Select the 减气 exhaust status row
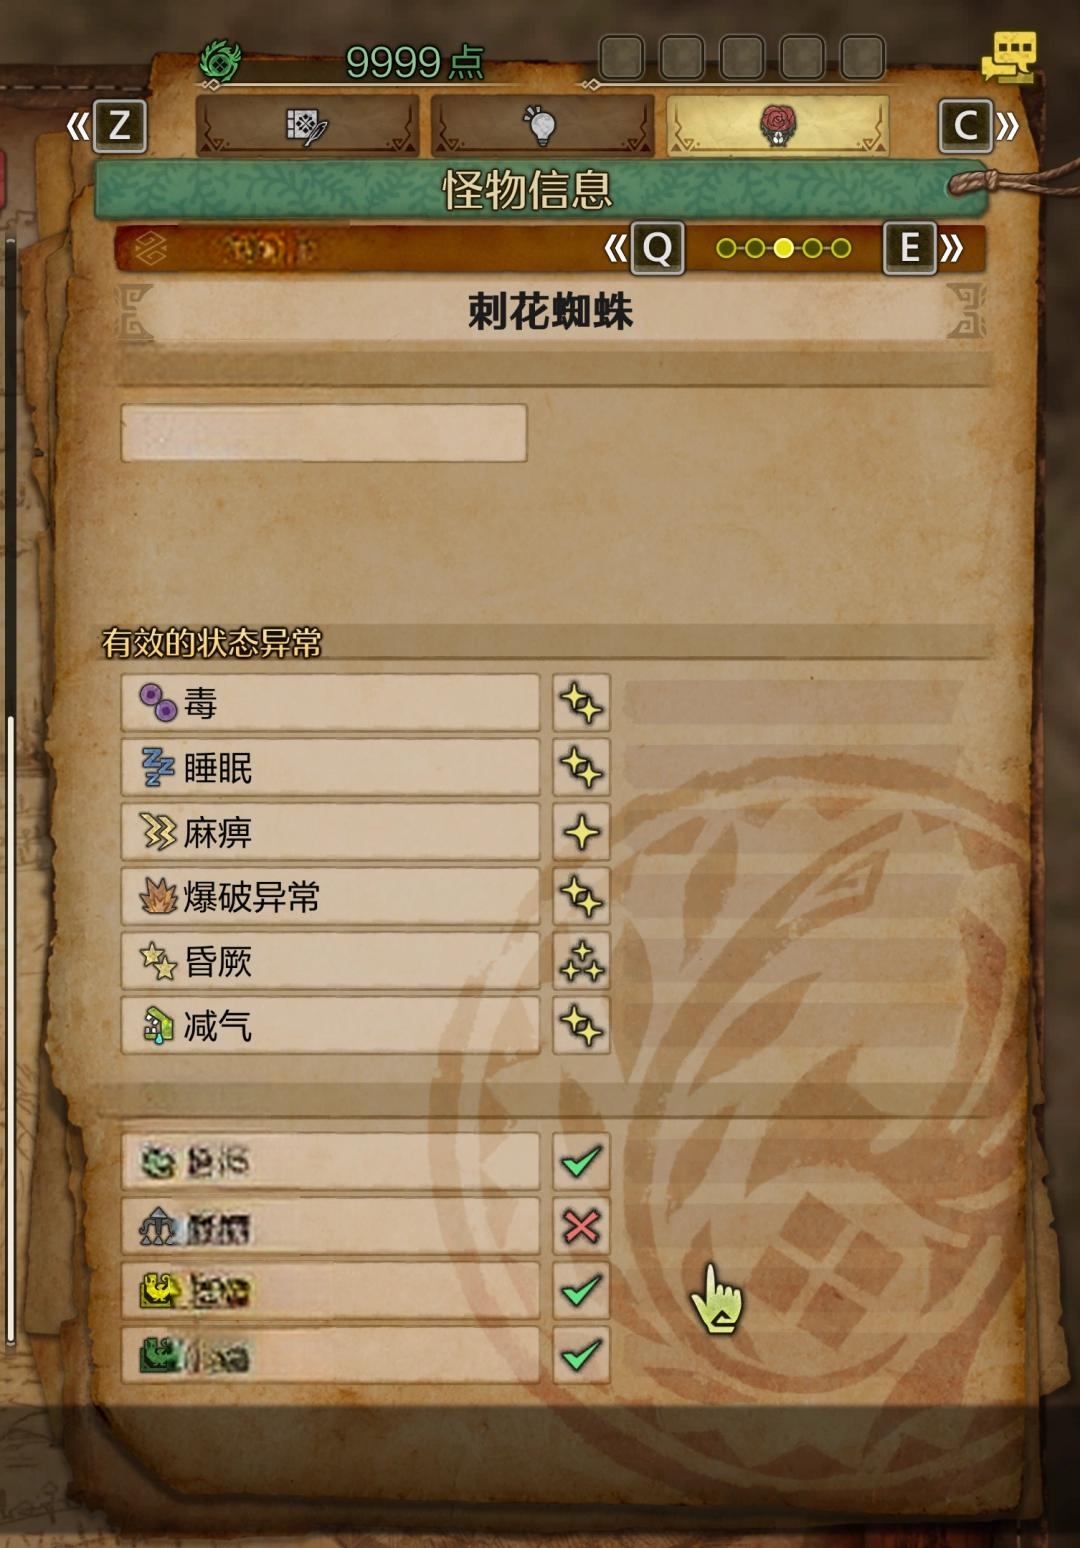 (330, 1025)
